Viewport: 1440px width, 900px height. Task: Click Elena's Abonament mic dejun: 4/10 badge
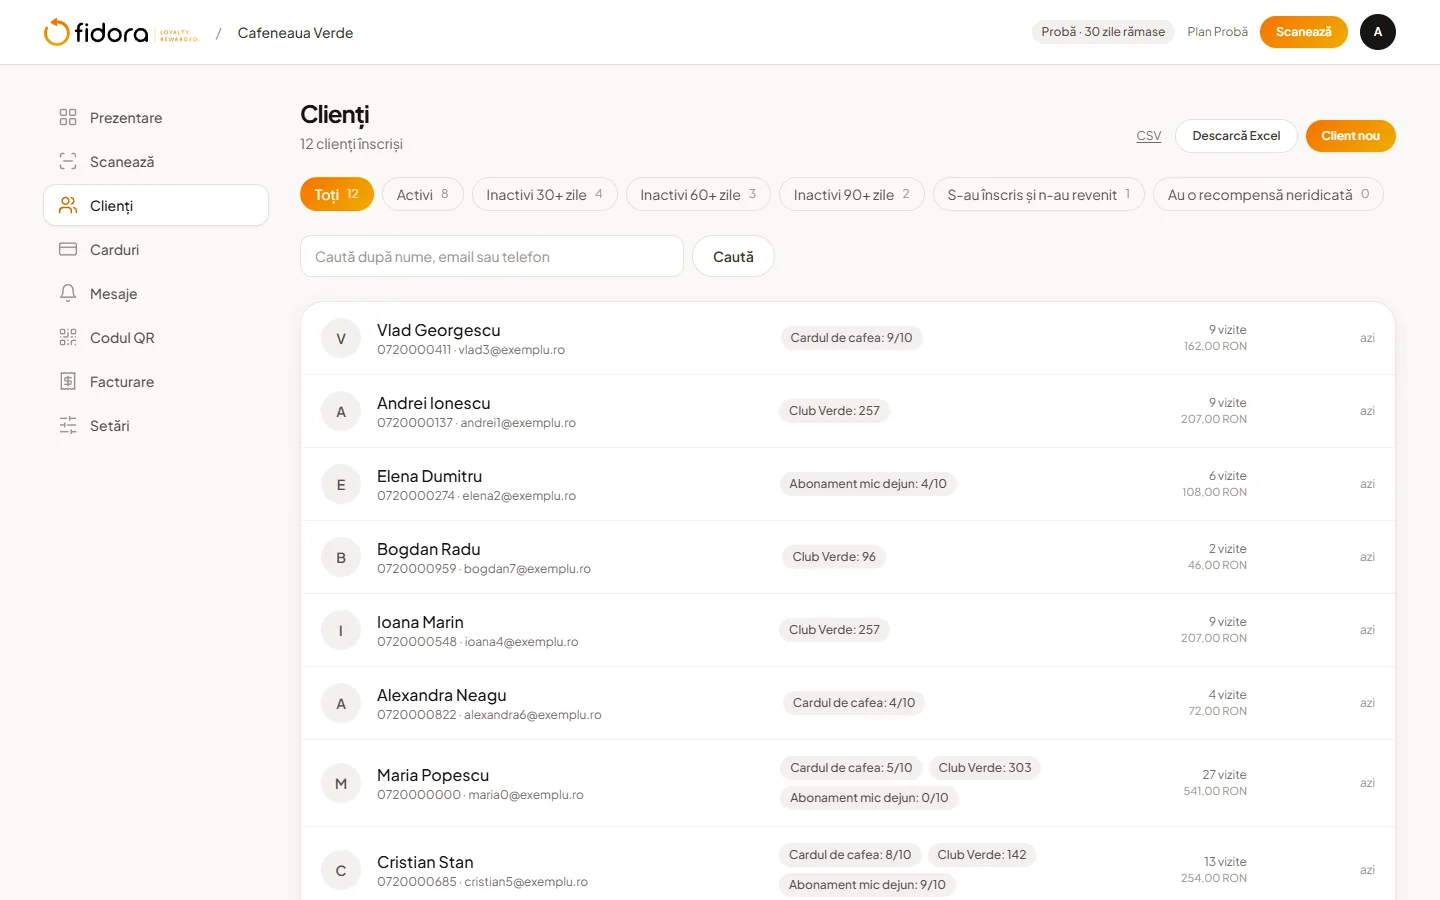[868, 484]
